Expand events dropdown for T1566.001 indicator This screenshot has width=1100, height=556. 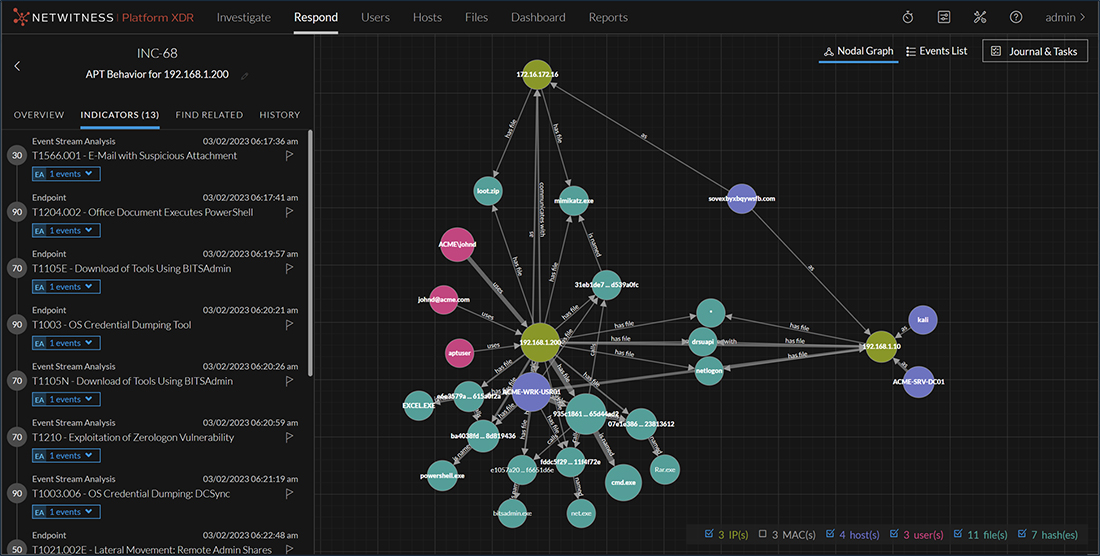[66, 174]
